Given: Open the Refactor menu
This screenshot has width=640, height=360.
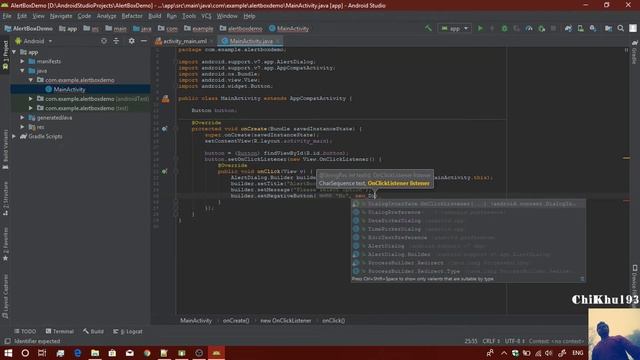Looking at the screenshot, I should [x=132, y=16].
